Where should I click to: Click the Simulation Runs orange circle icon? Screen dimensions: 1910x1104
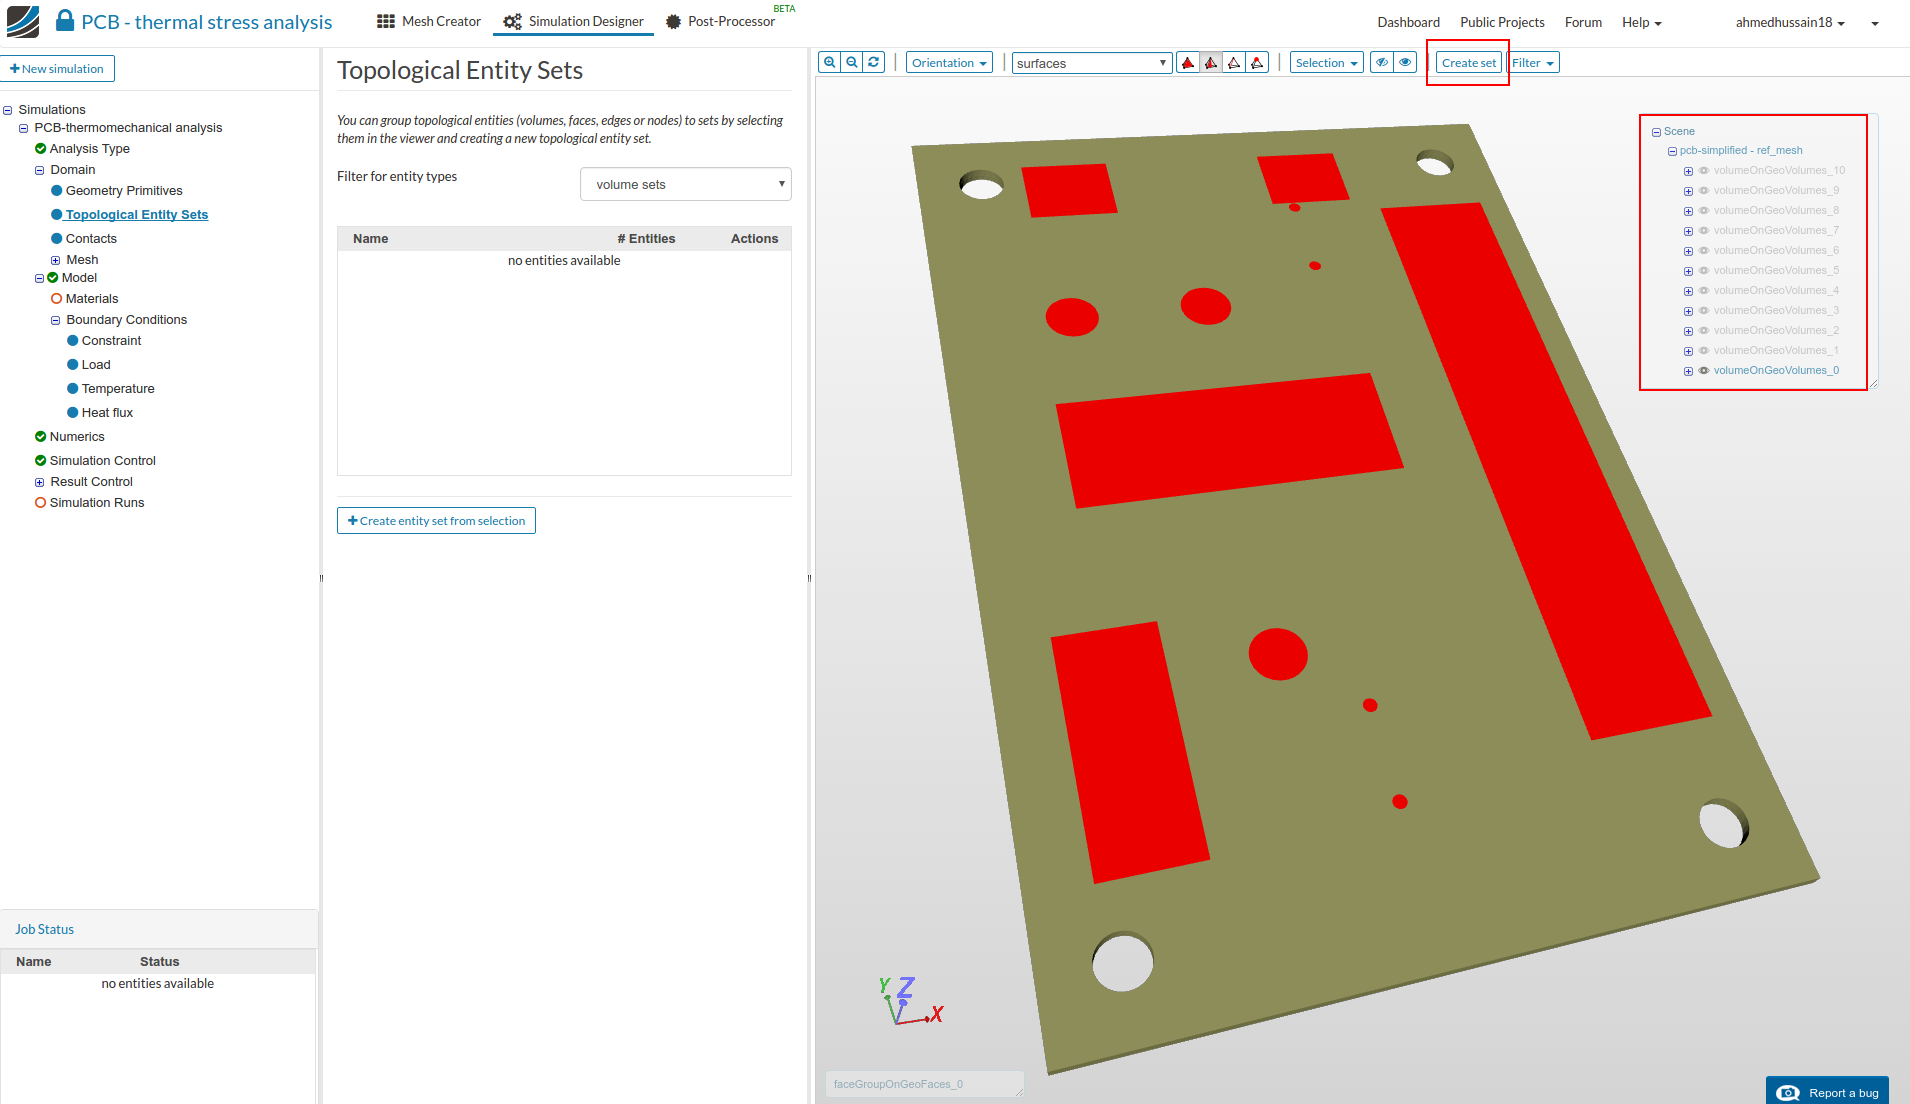click(40, 503)
